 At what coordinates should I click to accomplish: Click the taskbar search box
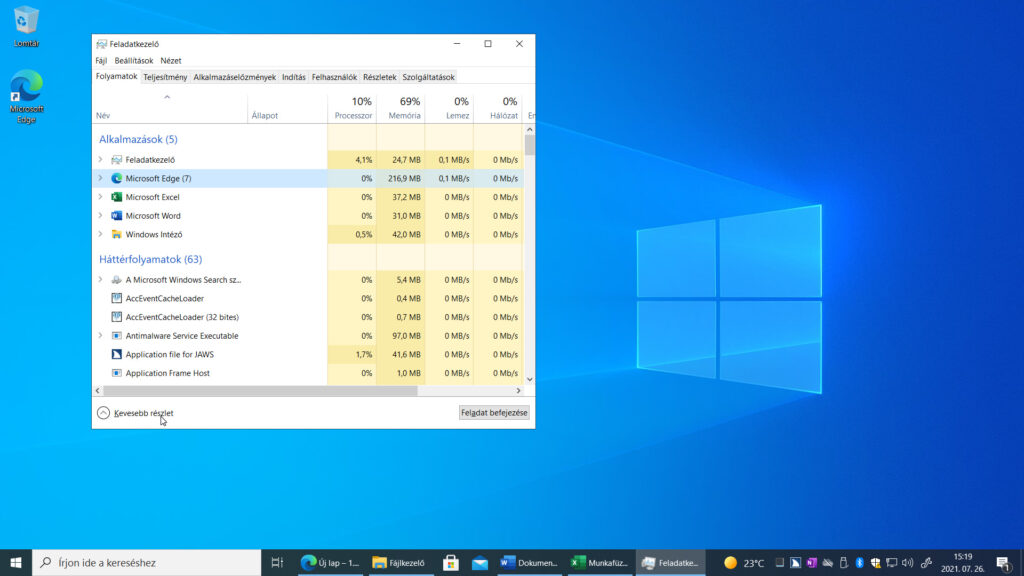click(x=146, y=562)
